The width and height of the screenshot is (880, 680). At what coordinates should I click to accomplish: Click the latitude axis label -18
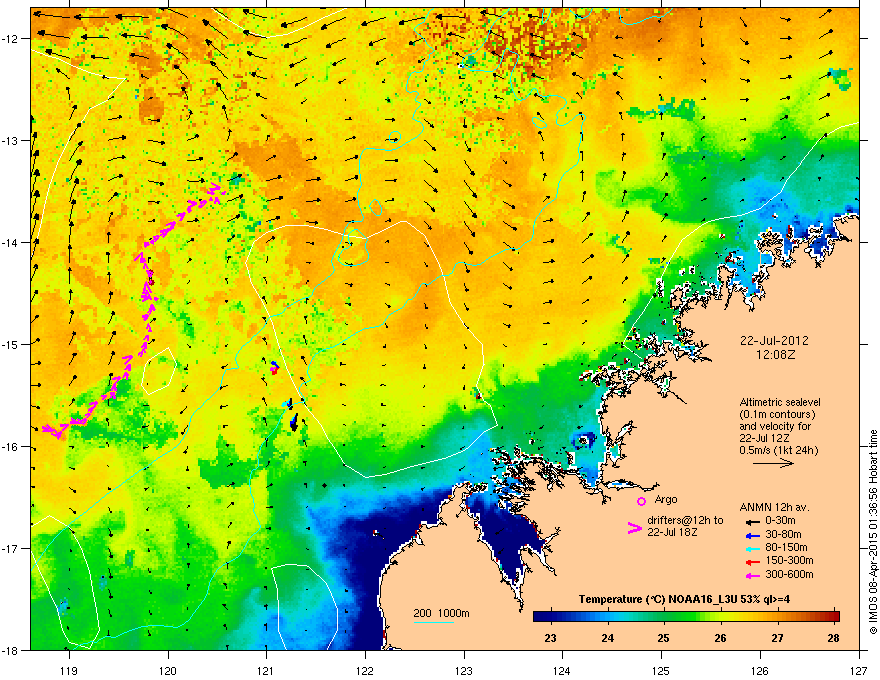coord(11,650)
